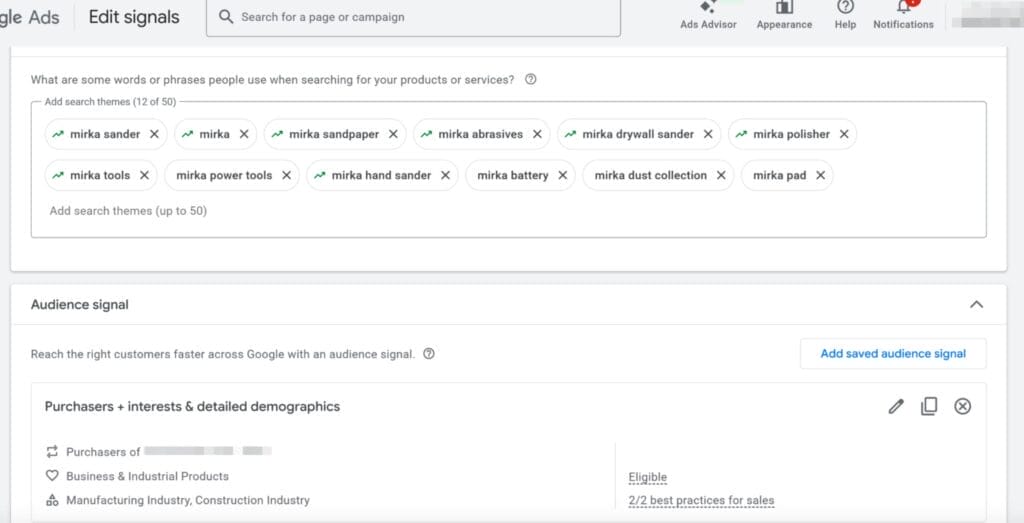Focus the 'Search for a page or campaign' field

[x=413, y=17]
